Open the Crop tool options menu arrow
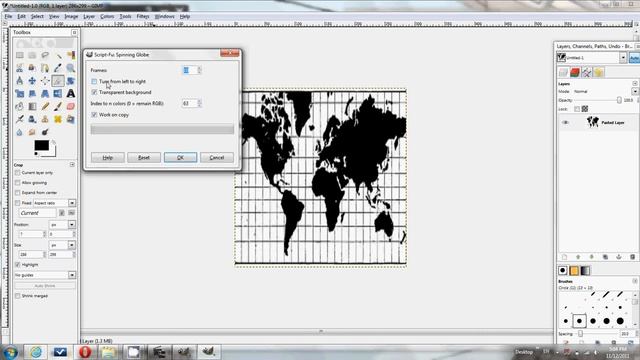Viewport: 640px width, 360px height. pyautogui.click(x=72, y=164)
